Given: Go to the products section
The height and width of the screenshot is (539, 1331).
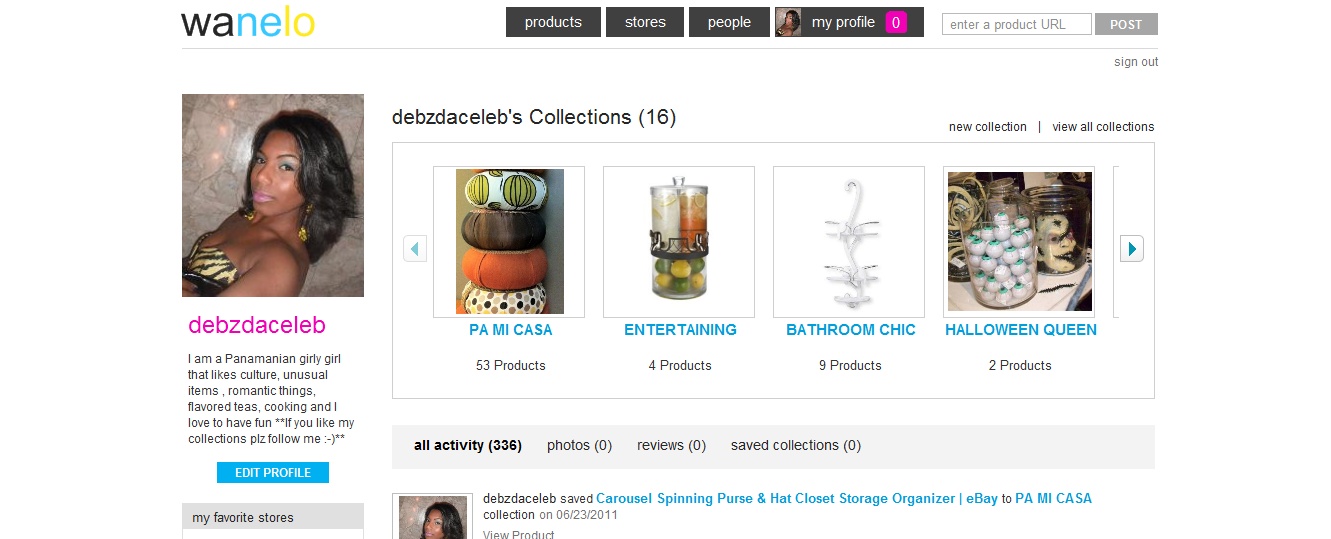Looking at the screenshot, I should coord(553,22).
